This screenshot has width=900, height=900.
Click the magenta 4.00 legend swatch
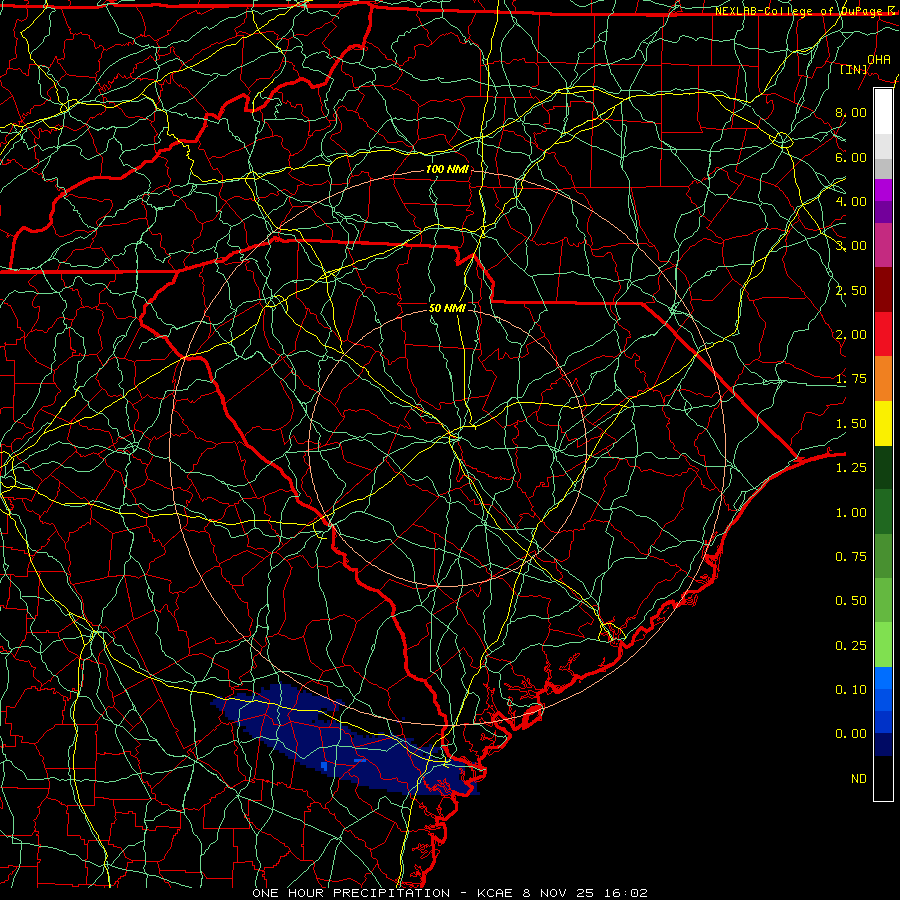(x=883, y=190)
